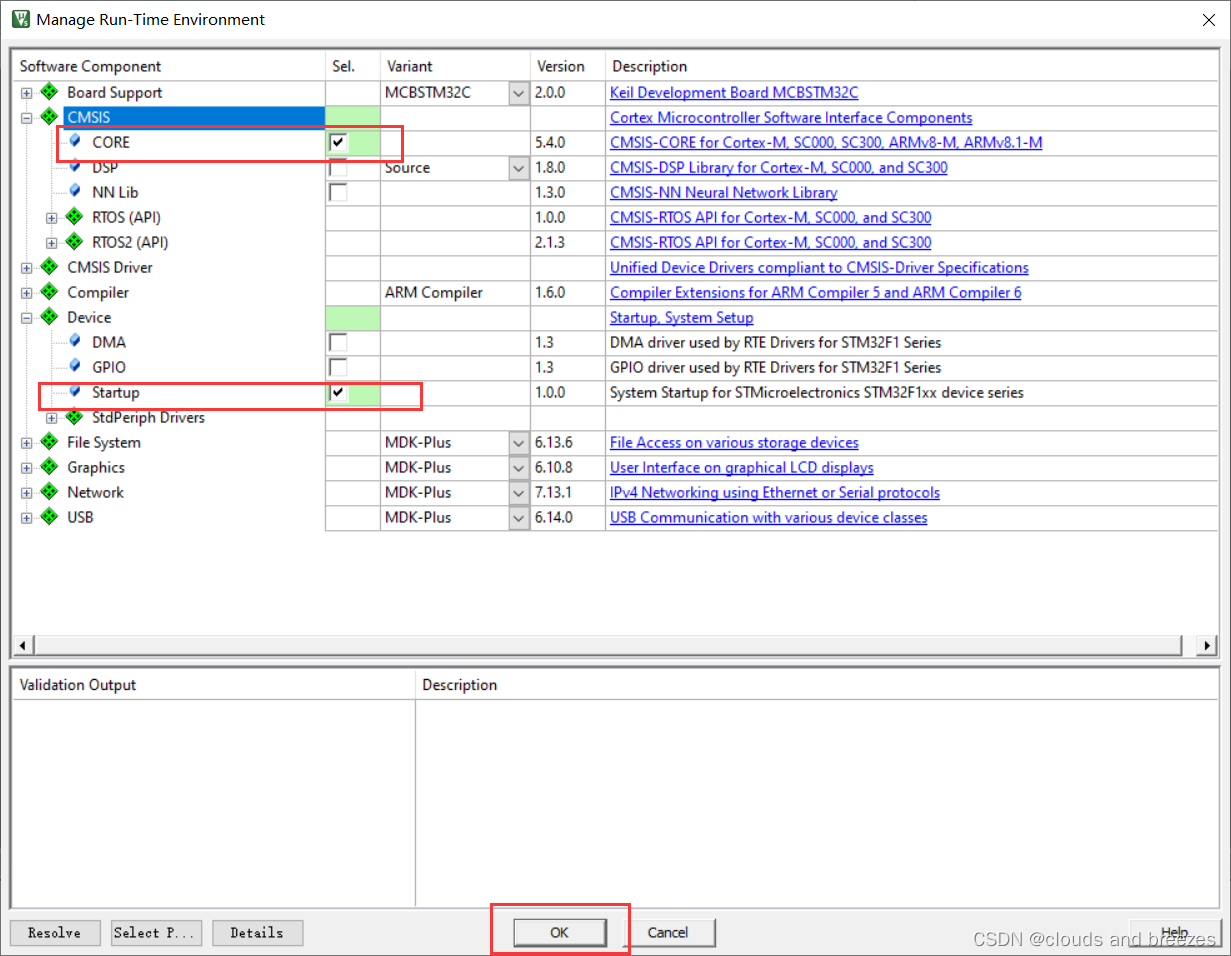Viewport: 1231px width, 956px height.
Task: Click the NN Lib component blue icon
Action: (x=75, y=191)
